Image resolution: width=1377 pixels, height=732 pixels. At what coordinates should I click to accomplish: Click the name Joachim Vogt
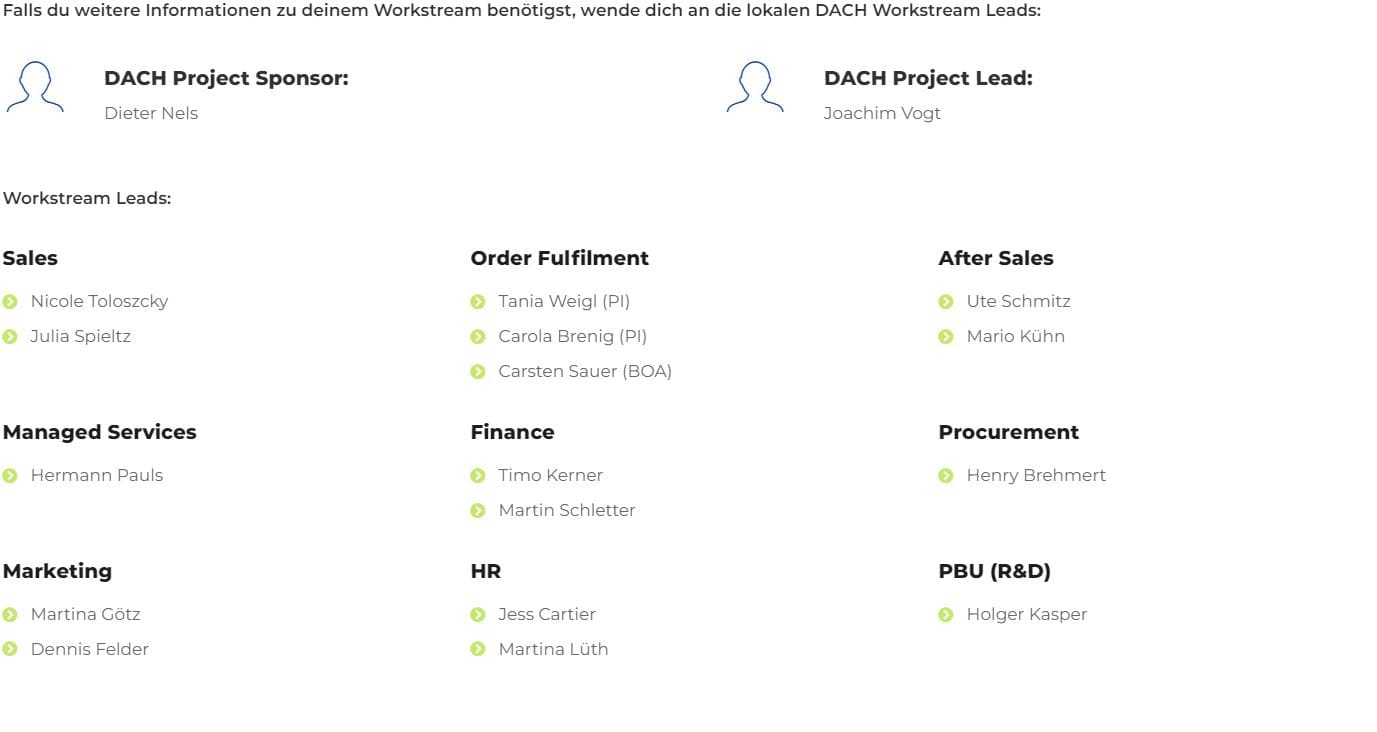[x=882, y=113]
